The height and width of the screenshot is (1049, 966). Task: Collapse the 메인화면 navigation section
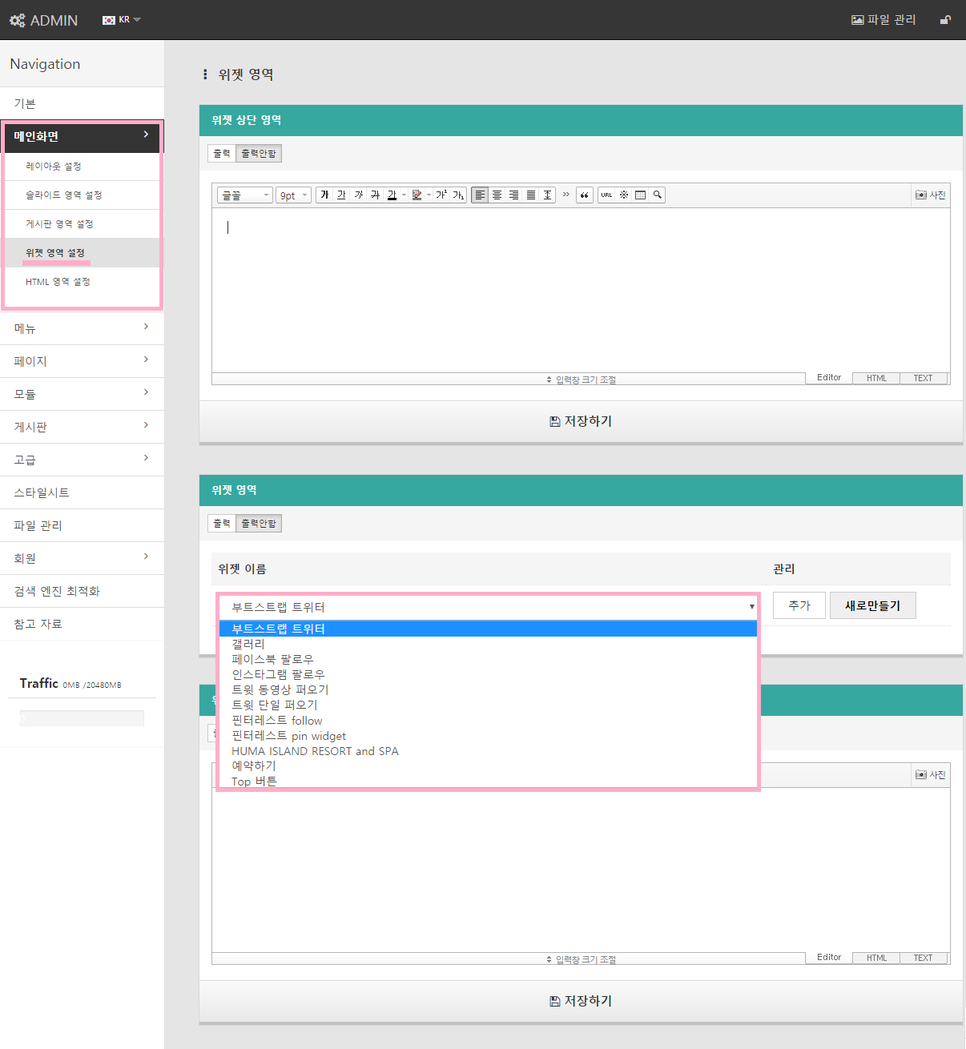tap(82, 136)
